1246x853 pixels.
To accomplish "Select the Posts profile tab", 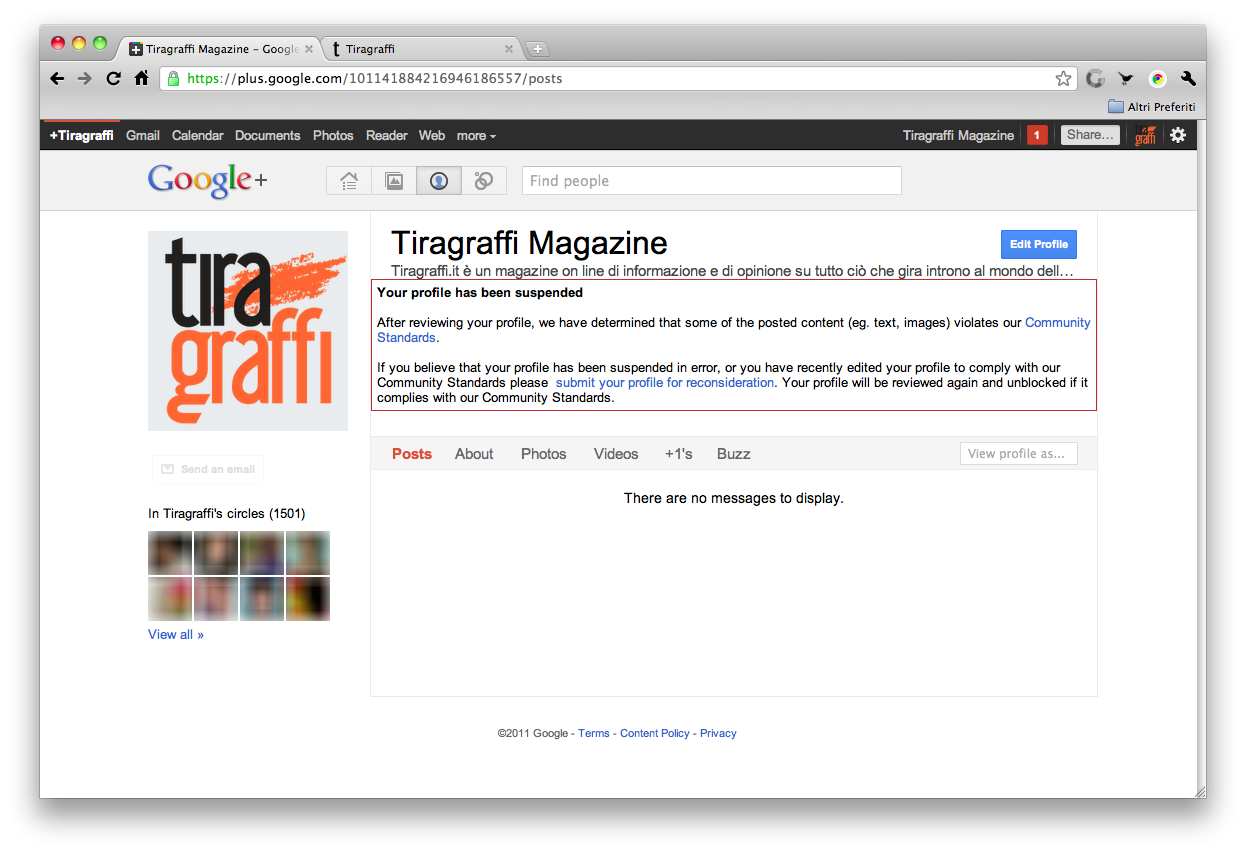I will point(412,454).
